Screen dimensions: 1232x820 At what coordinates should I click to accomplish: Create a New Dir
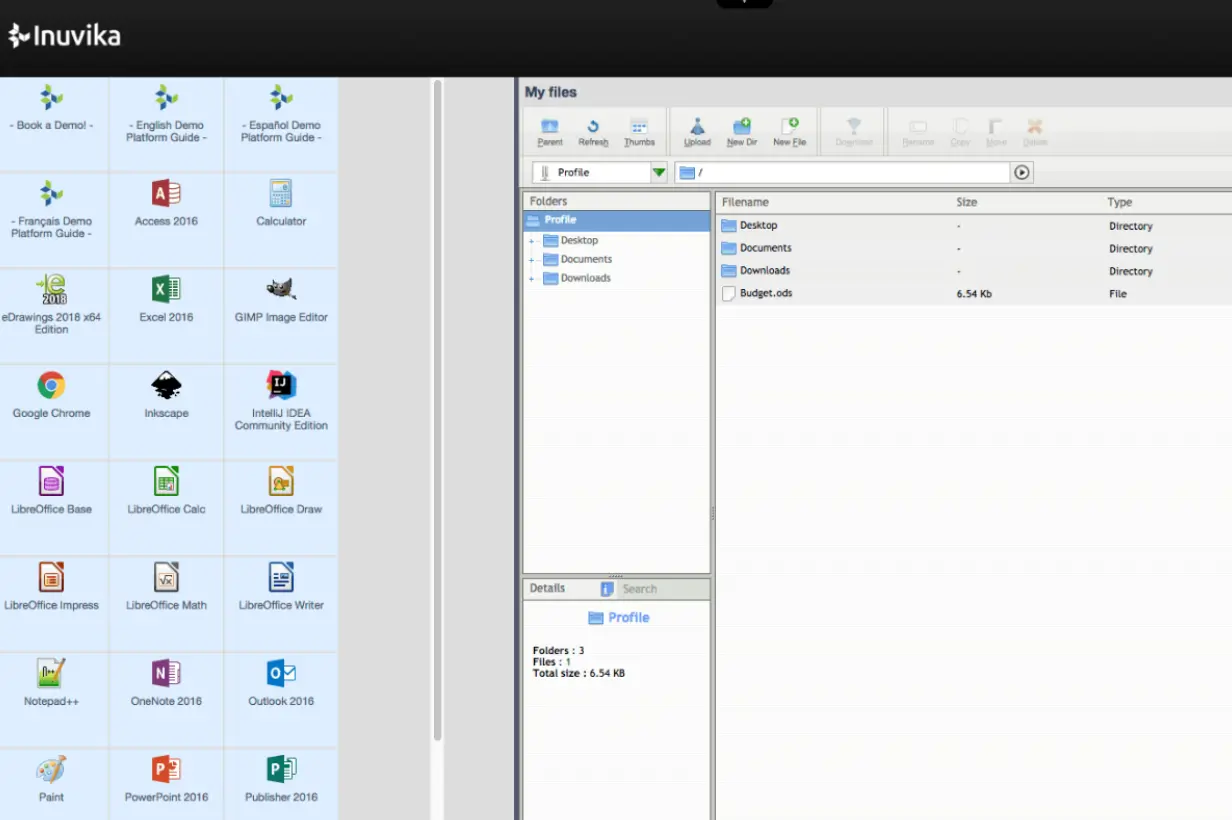click(742, 132)
